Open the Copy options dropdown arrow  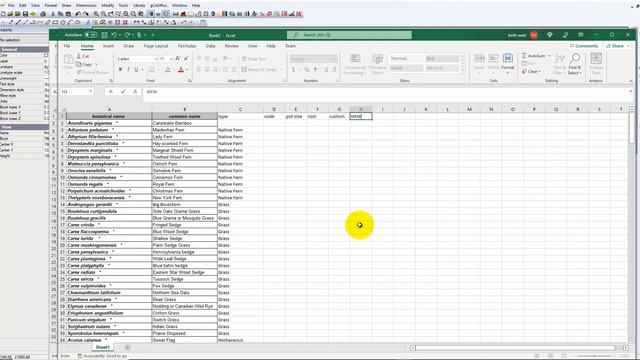[x=96, y=64]
